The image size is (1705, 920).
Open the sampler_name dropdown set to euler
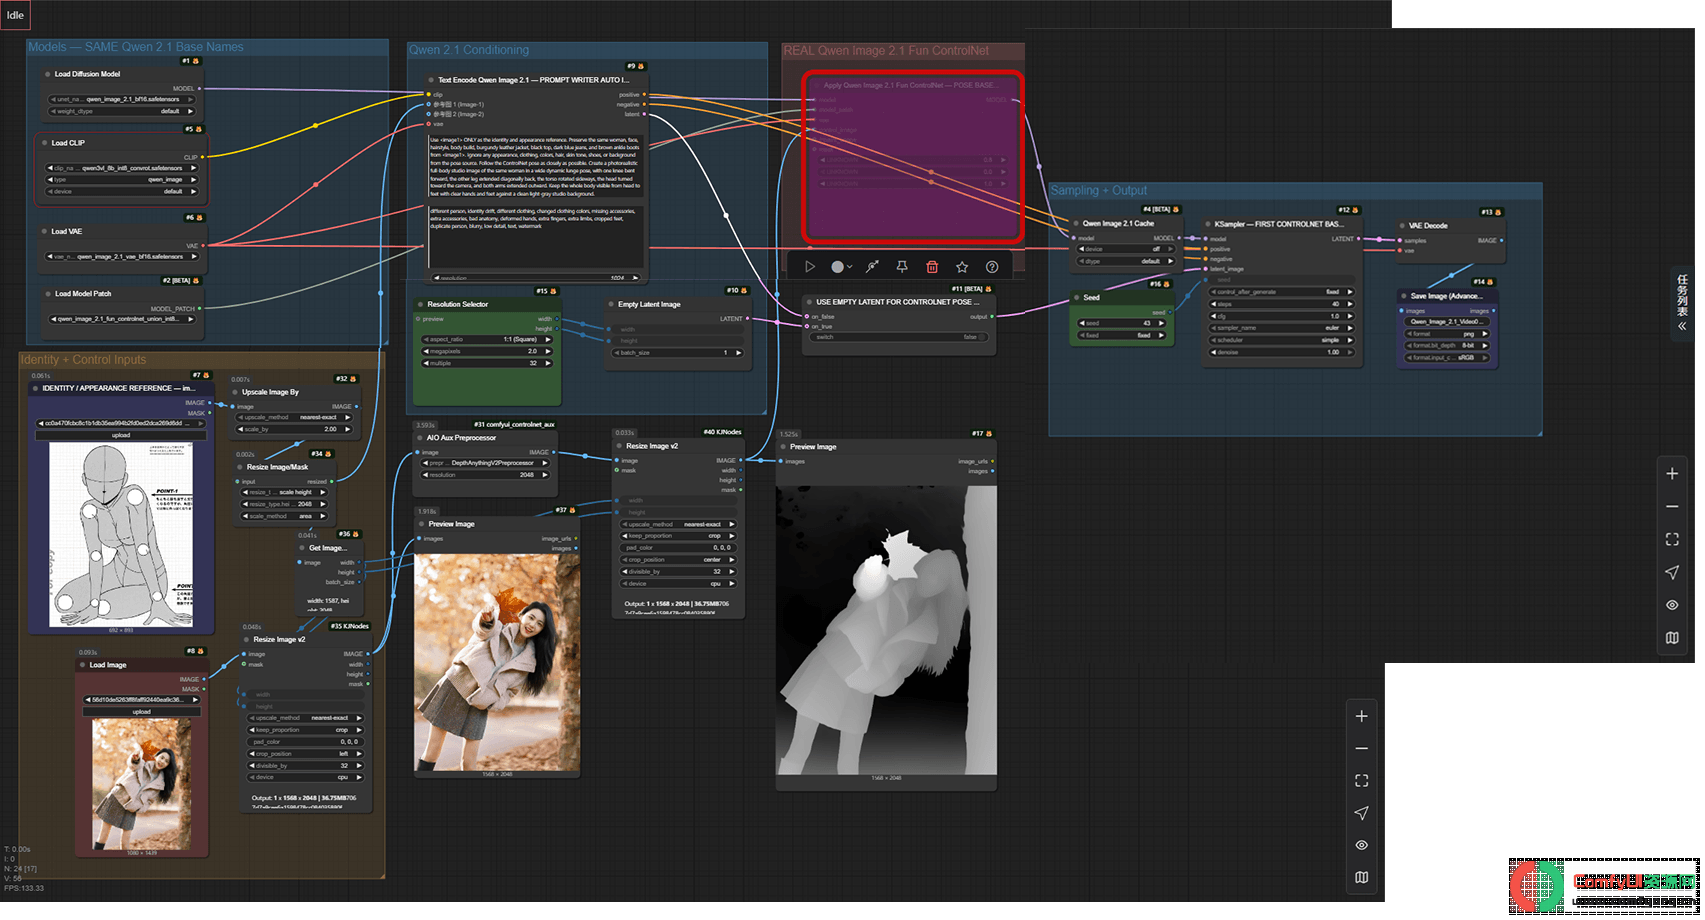(1282, 328)
